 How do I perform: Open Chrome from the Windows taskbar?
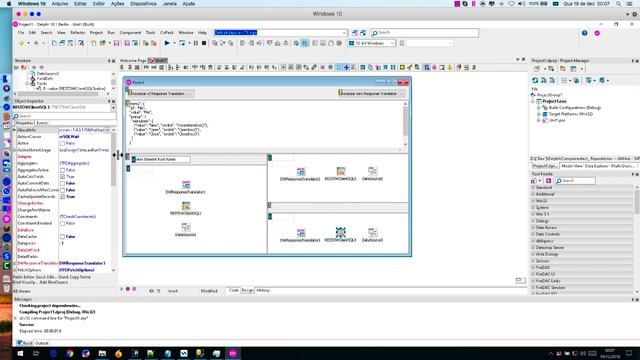pyautogui.click(x=70, y=353)
